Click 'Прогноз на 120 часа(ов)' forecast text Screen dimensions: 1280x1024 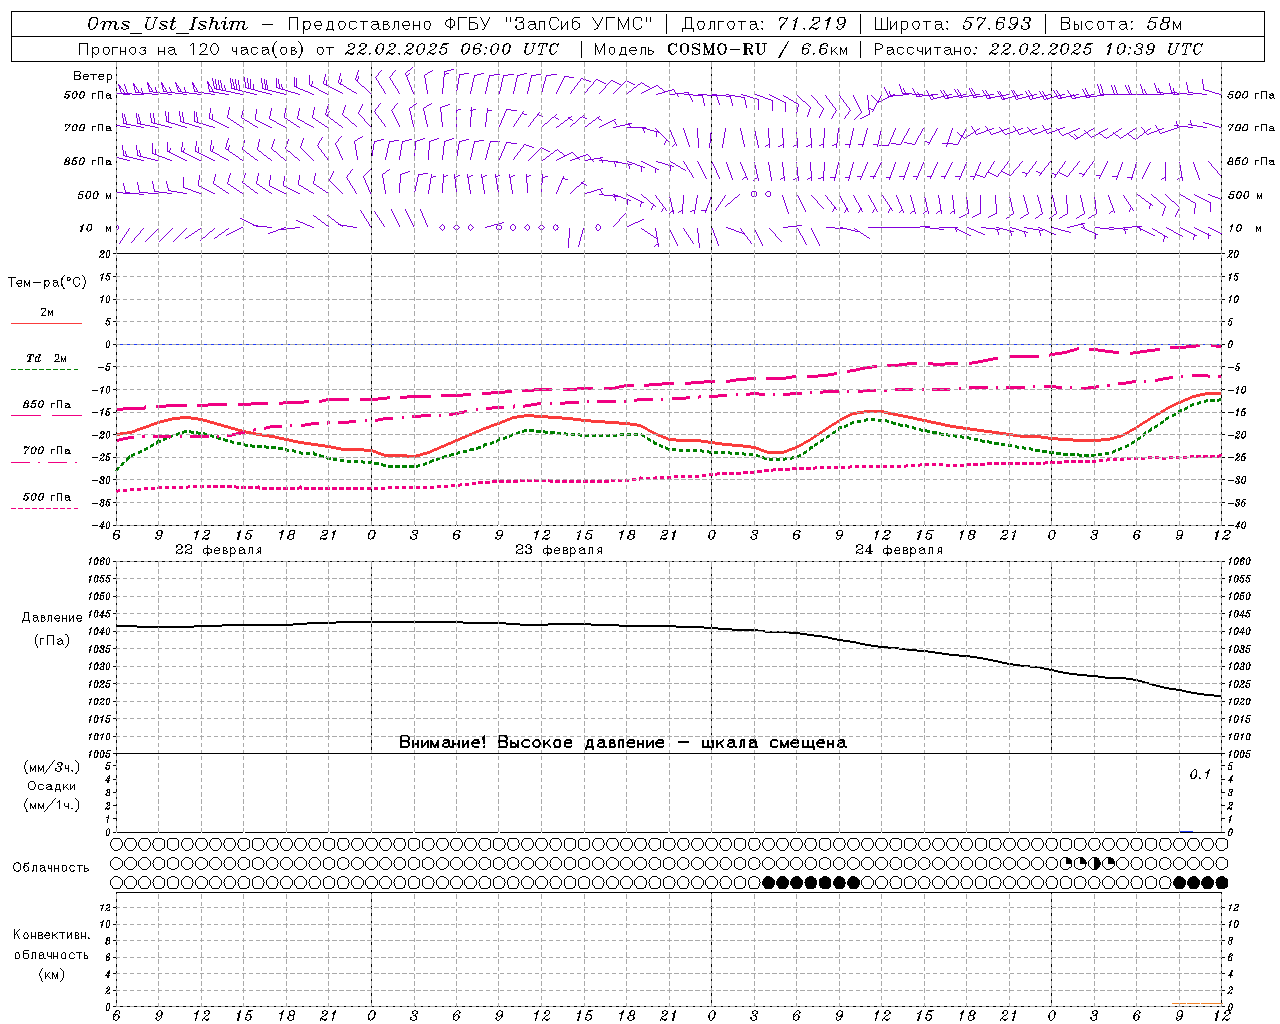pos(193,49)
